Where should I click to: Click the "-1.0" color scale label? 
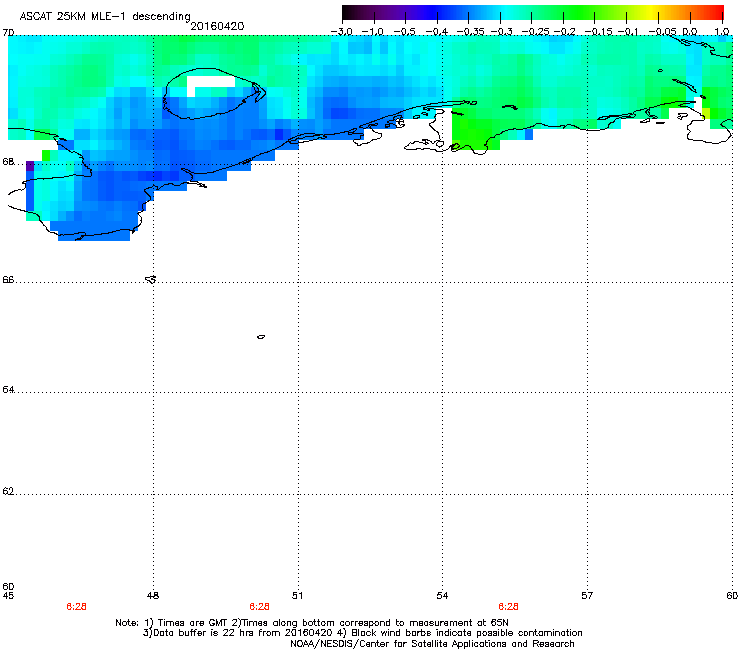point(372,32)
